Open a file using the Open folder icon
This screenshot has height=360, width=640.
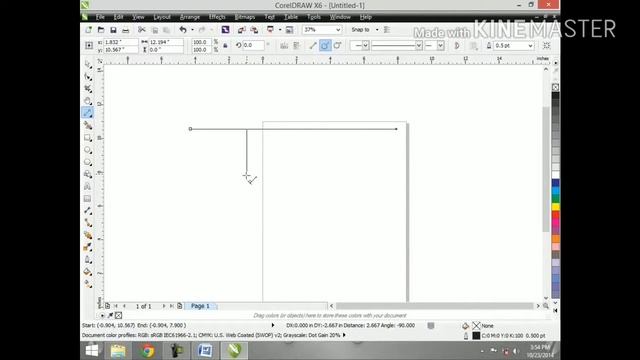(x=101, y=30)
